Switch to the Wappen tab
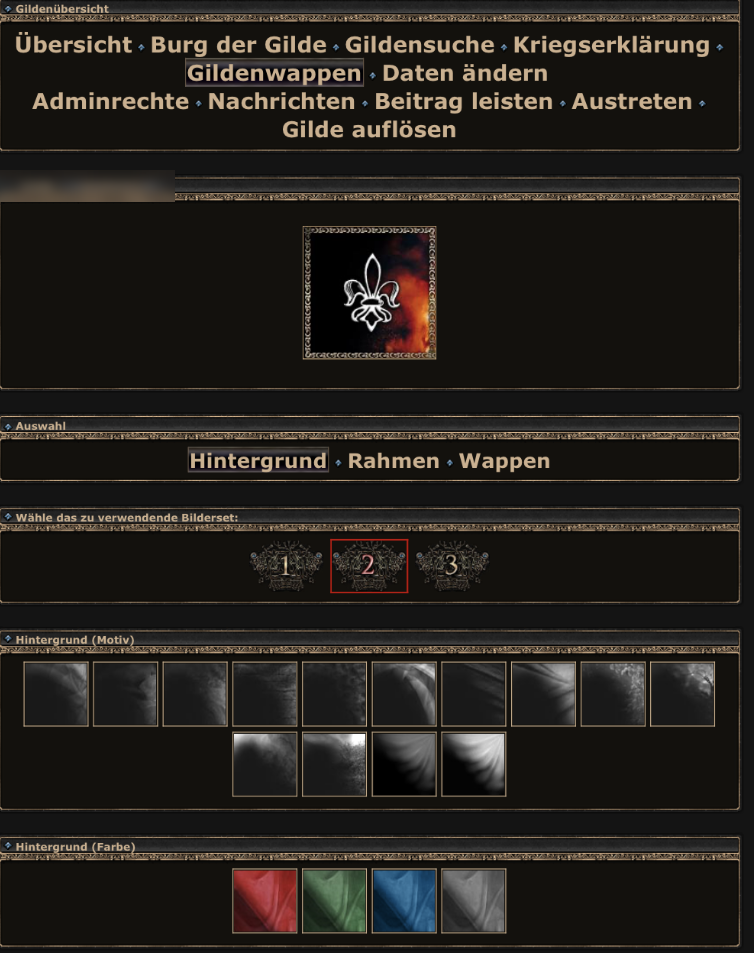The image size is (754, 953). 504,461
